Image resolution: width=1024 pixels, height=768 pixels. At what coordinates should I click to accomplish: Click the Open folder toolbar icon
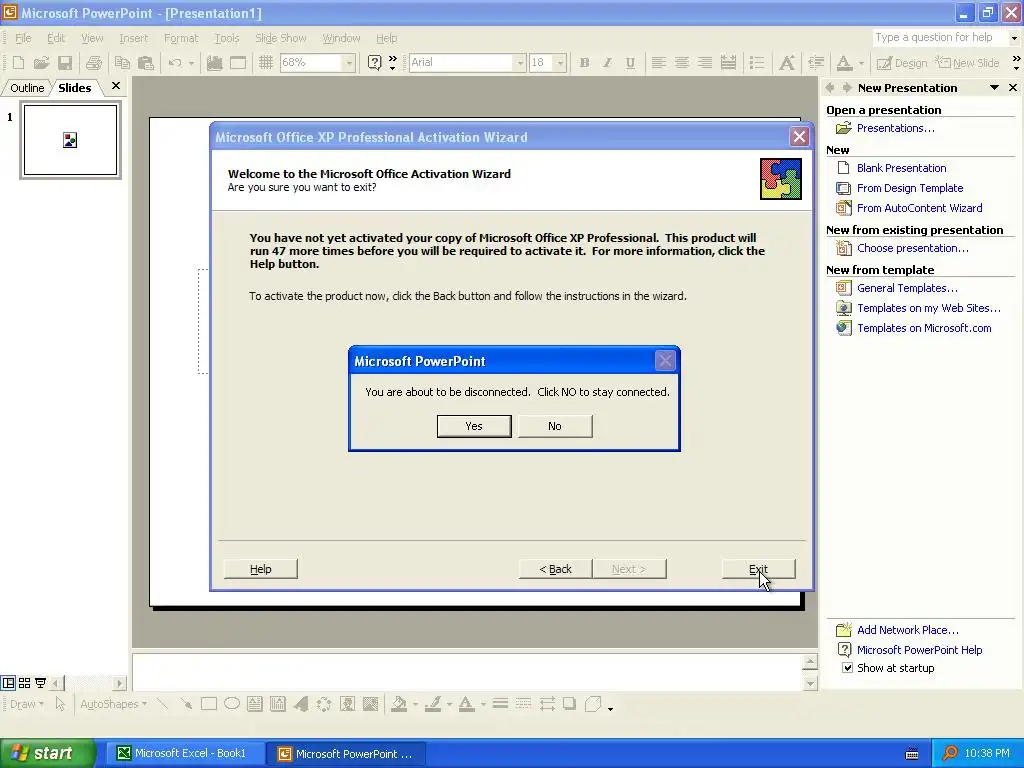pos(41,63)
